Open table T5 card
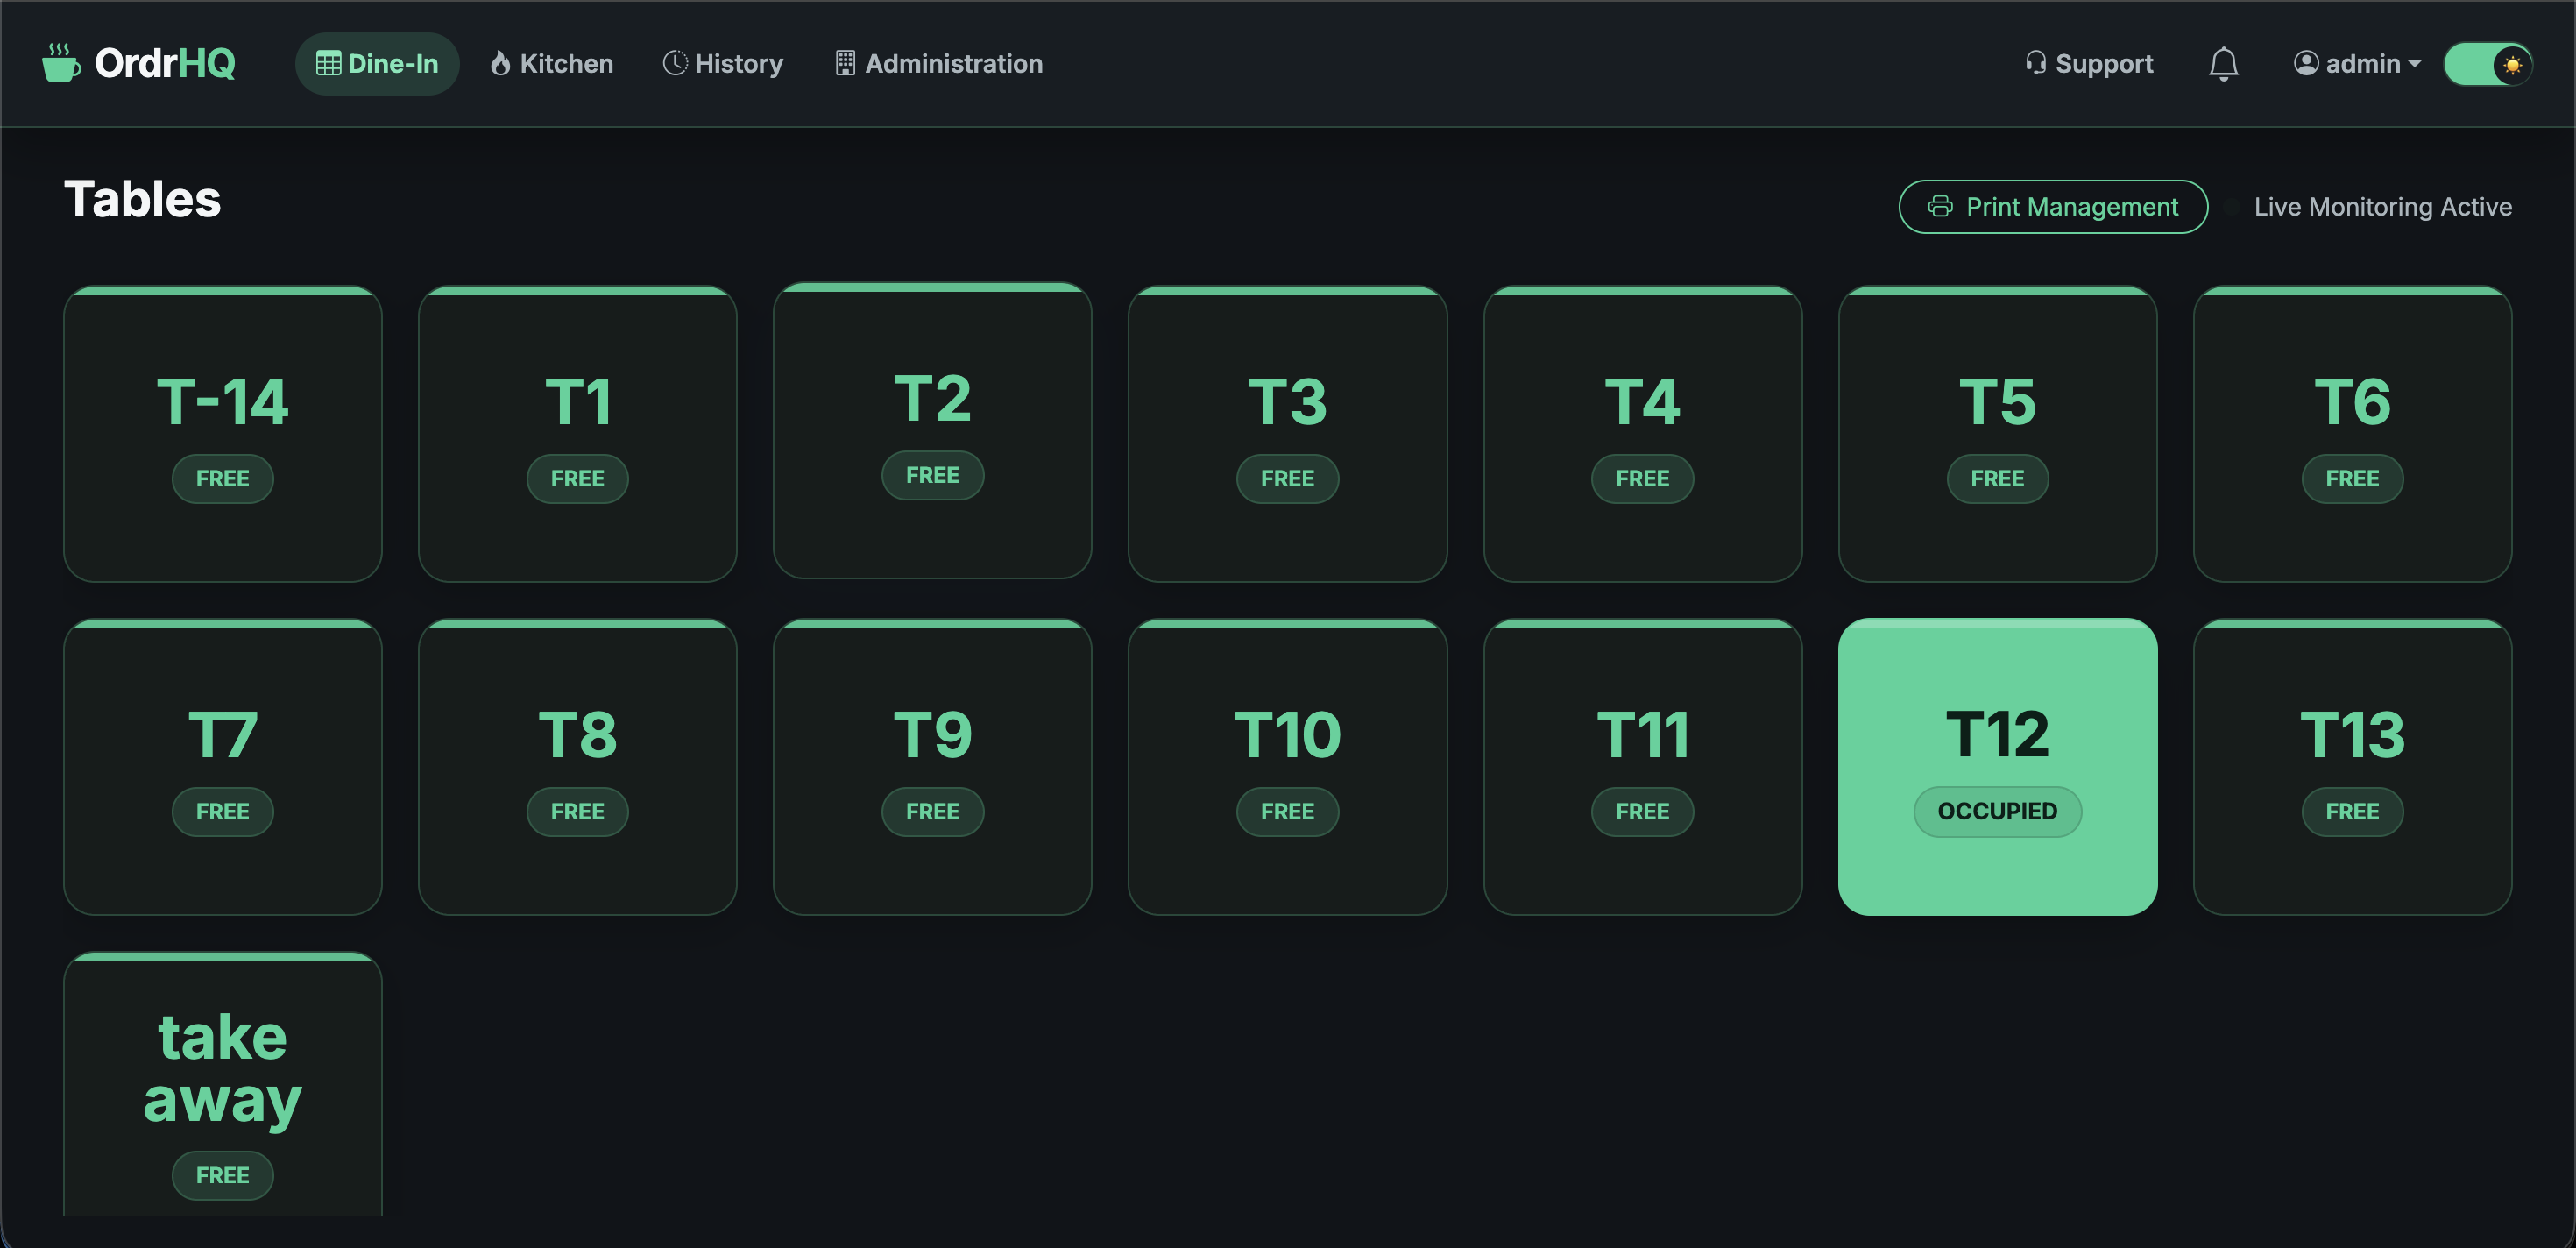 click(1997, 434)
